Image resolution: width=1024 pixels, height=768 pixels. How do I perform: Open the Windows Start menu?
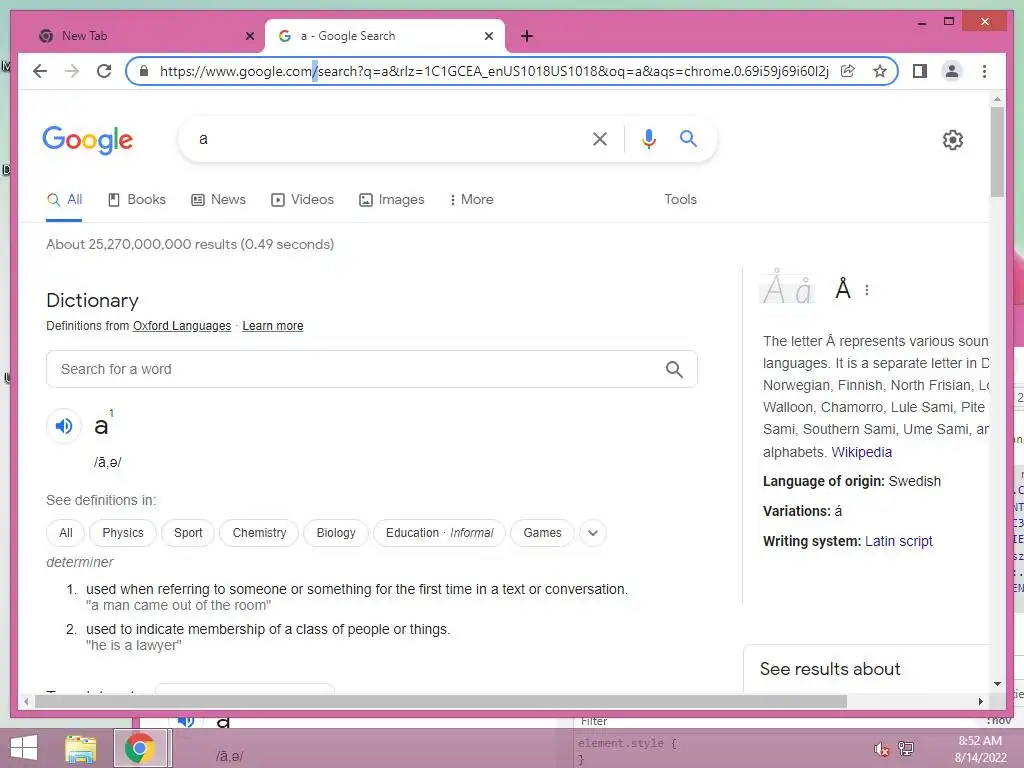pos(24,748)
